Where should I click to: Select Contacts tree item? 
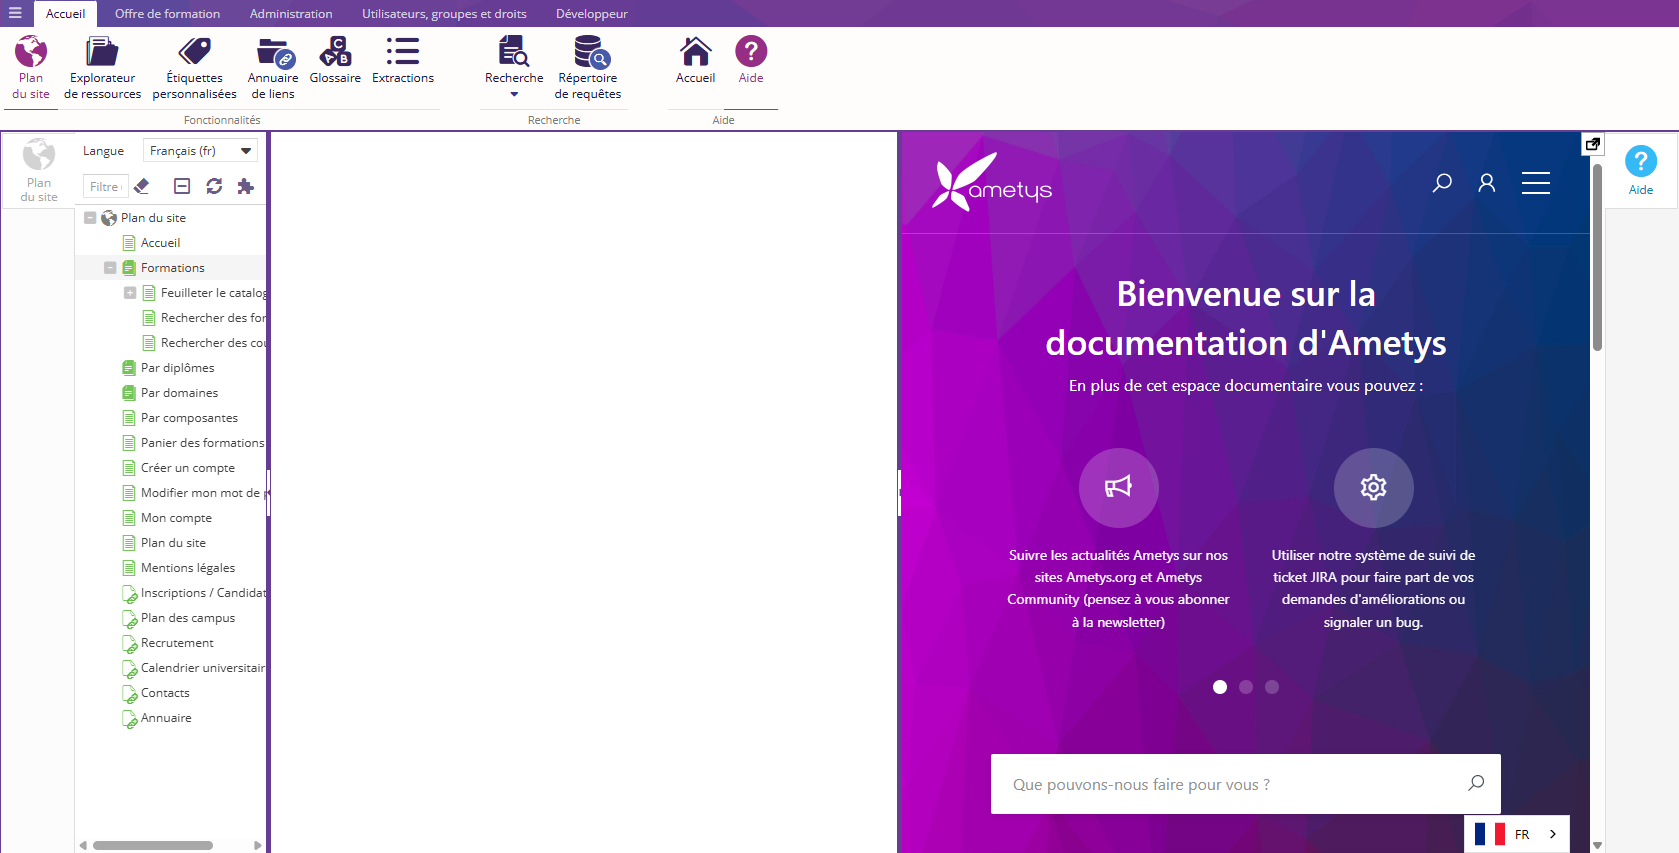click(x=165, y=692)
